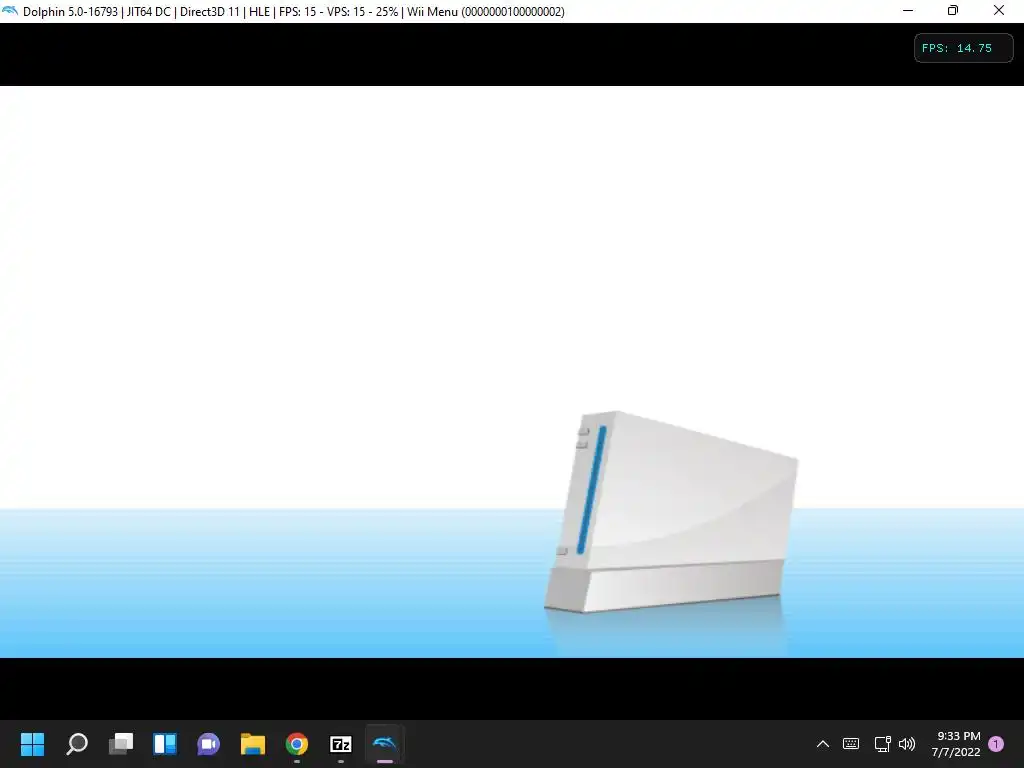
Task: Select the Dolphin emulator taskbar icon
Action: coord(385,744)
